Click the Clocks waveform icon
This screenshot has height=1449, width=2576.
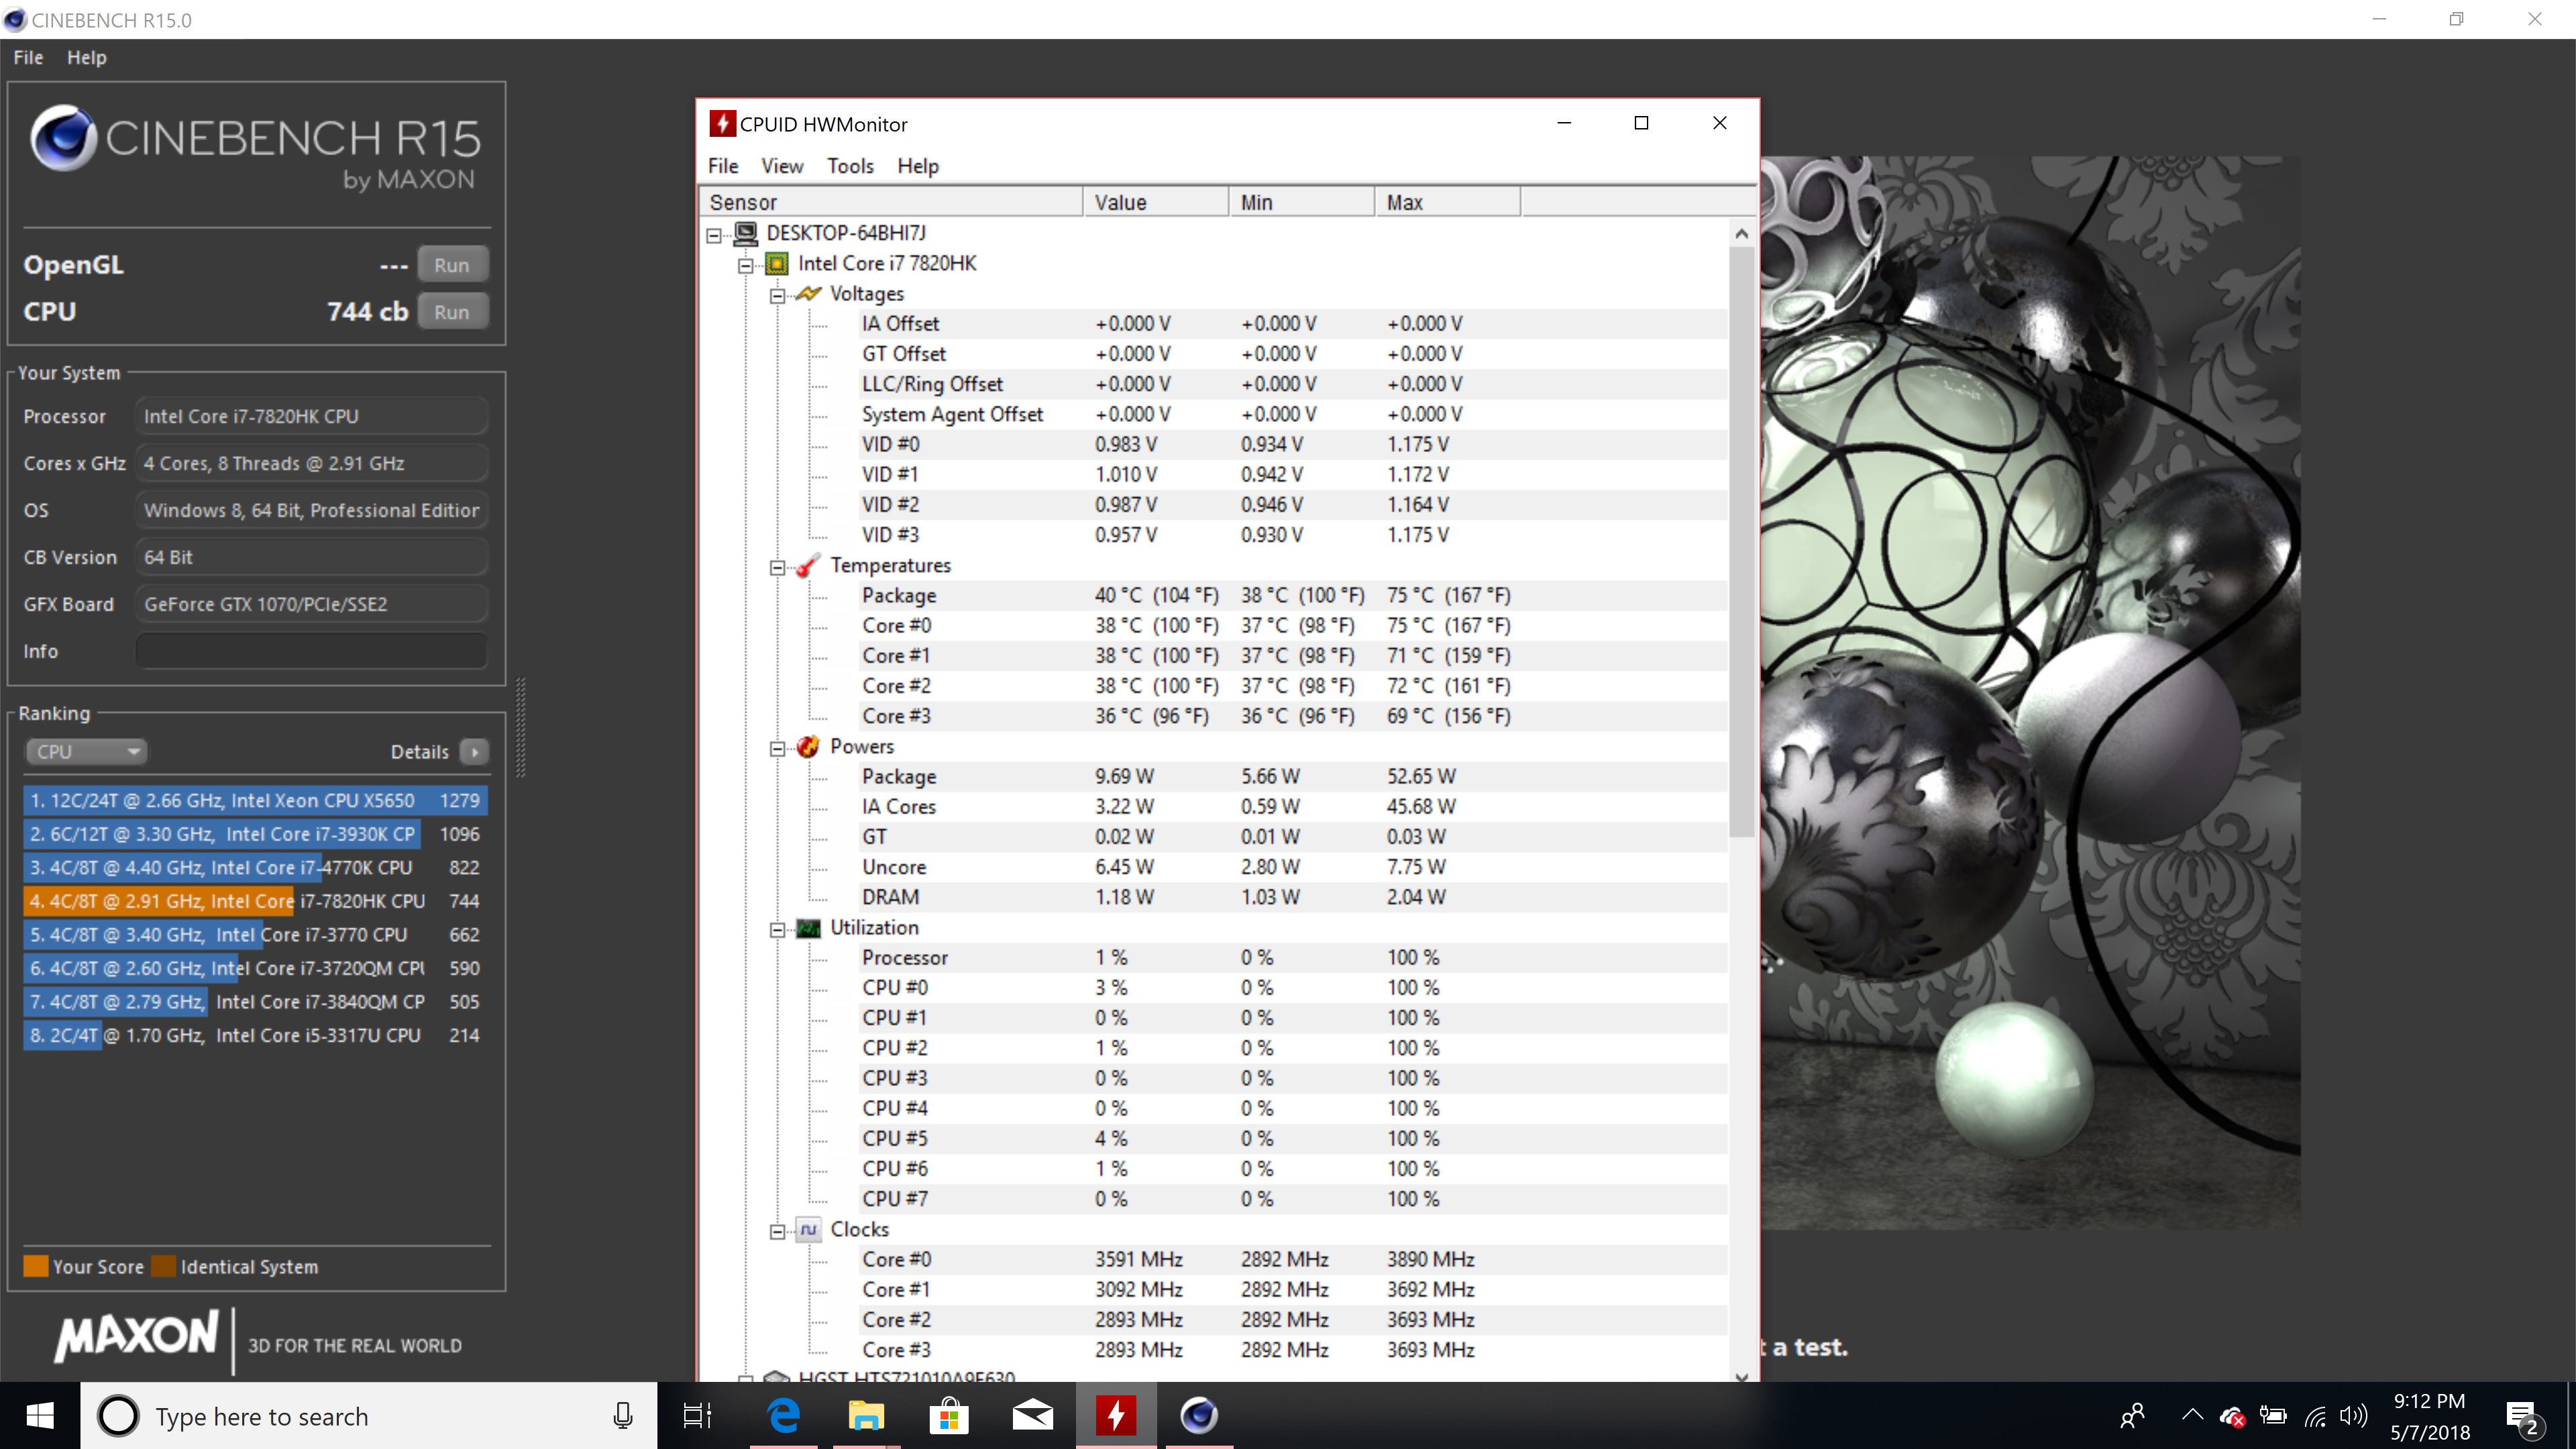(x=808, y=1229)
